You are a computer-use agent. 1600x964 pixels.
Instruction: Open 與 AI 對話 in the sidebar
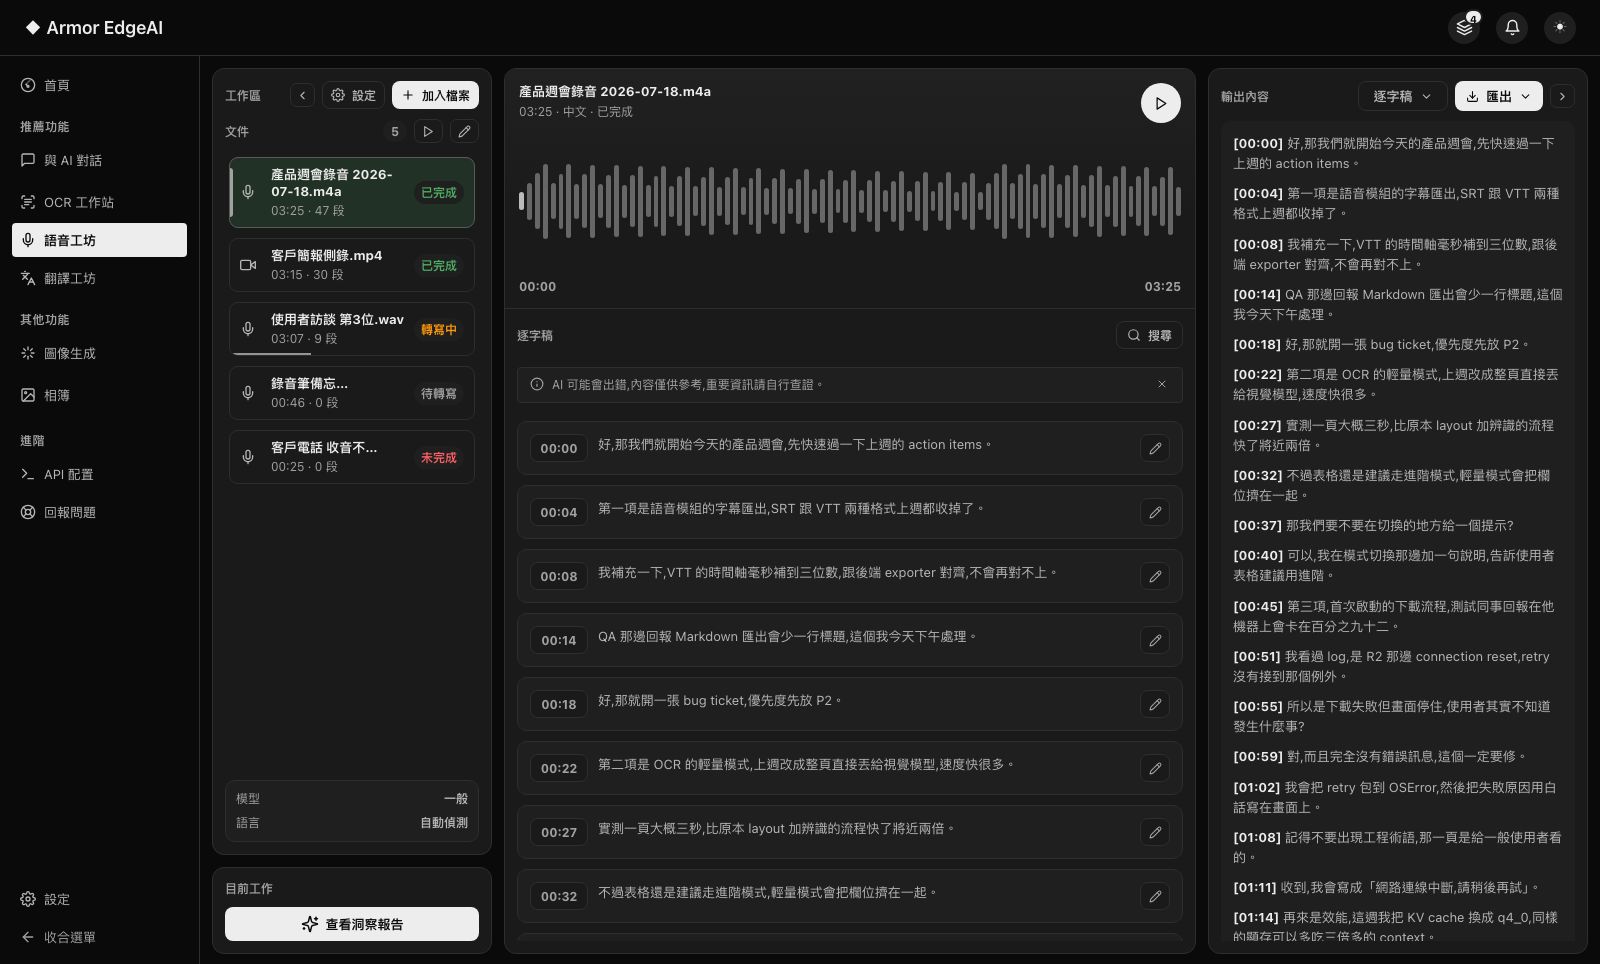pos(99,160)
